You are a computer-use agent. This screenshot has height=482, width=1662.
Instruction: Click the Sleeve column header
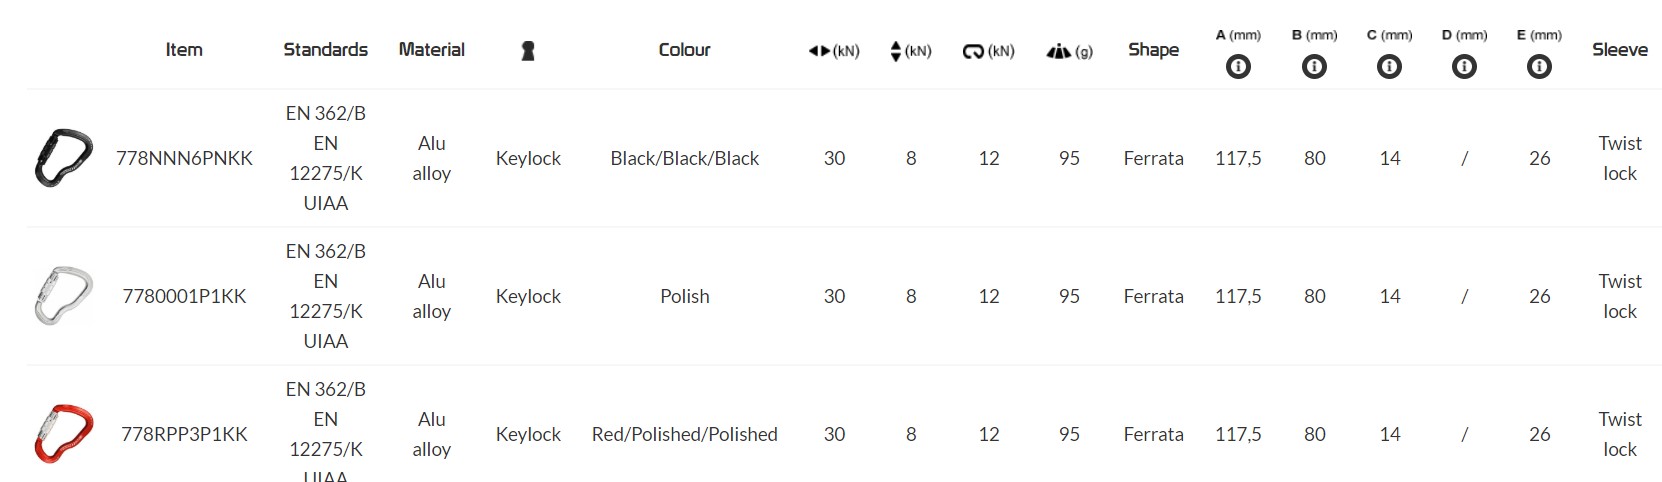point(1619,50)
